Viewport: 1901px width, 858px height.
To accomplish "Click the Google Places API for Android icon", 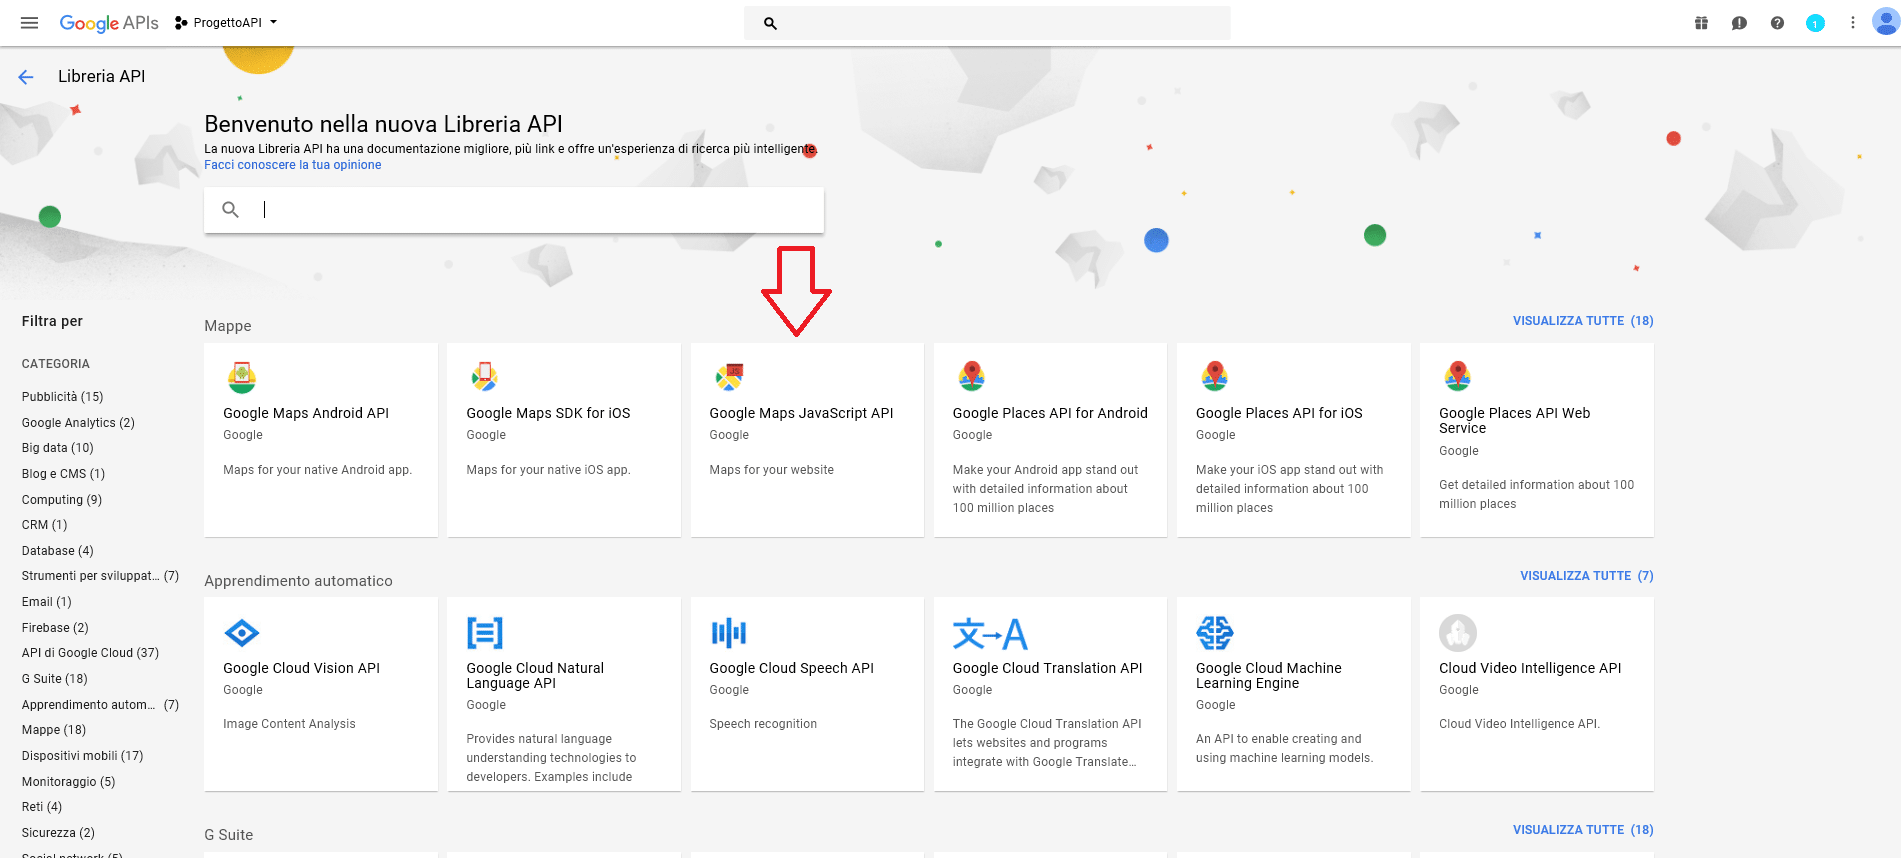I will pos(971,377).
